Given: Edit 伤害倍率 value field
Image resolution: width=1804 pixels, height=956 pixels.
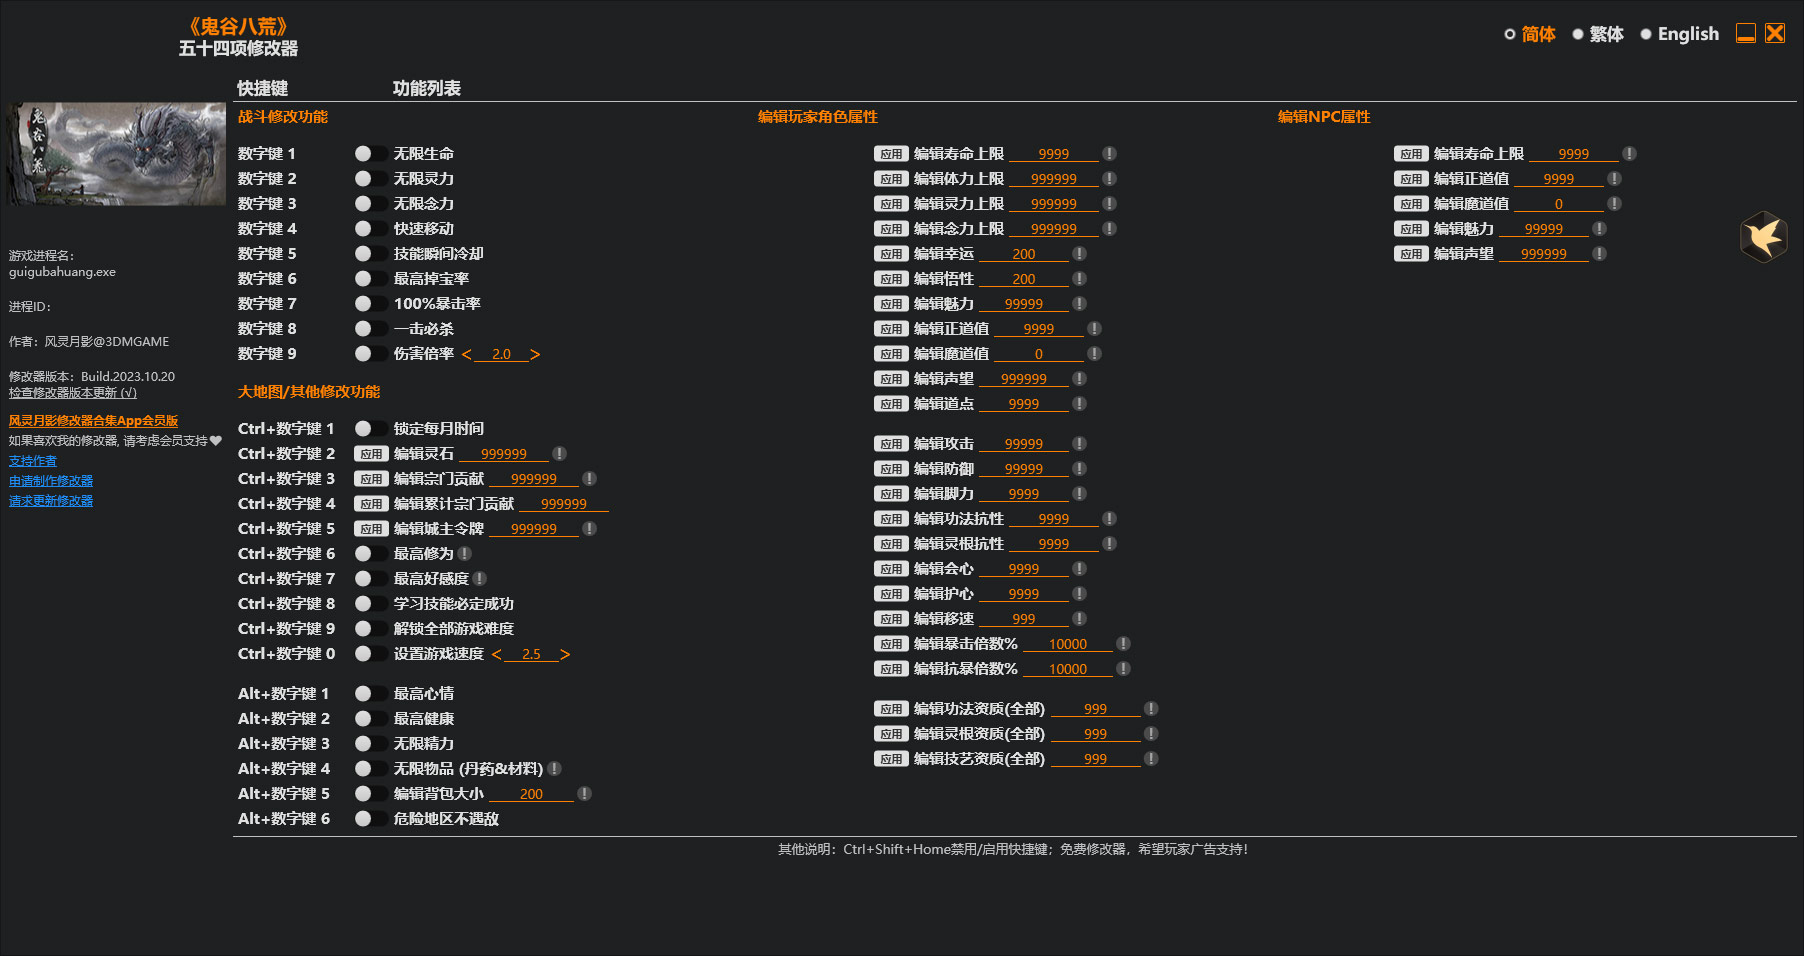Looking at the screenshot, I should pyautogui.click(x=501, y=354).
